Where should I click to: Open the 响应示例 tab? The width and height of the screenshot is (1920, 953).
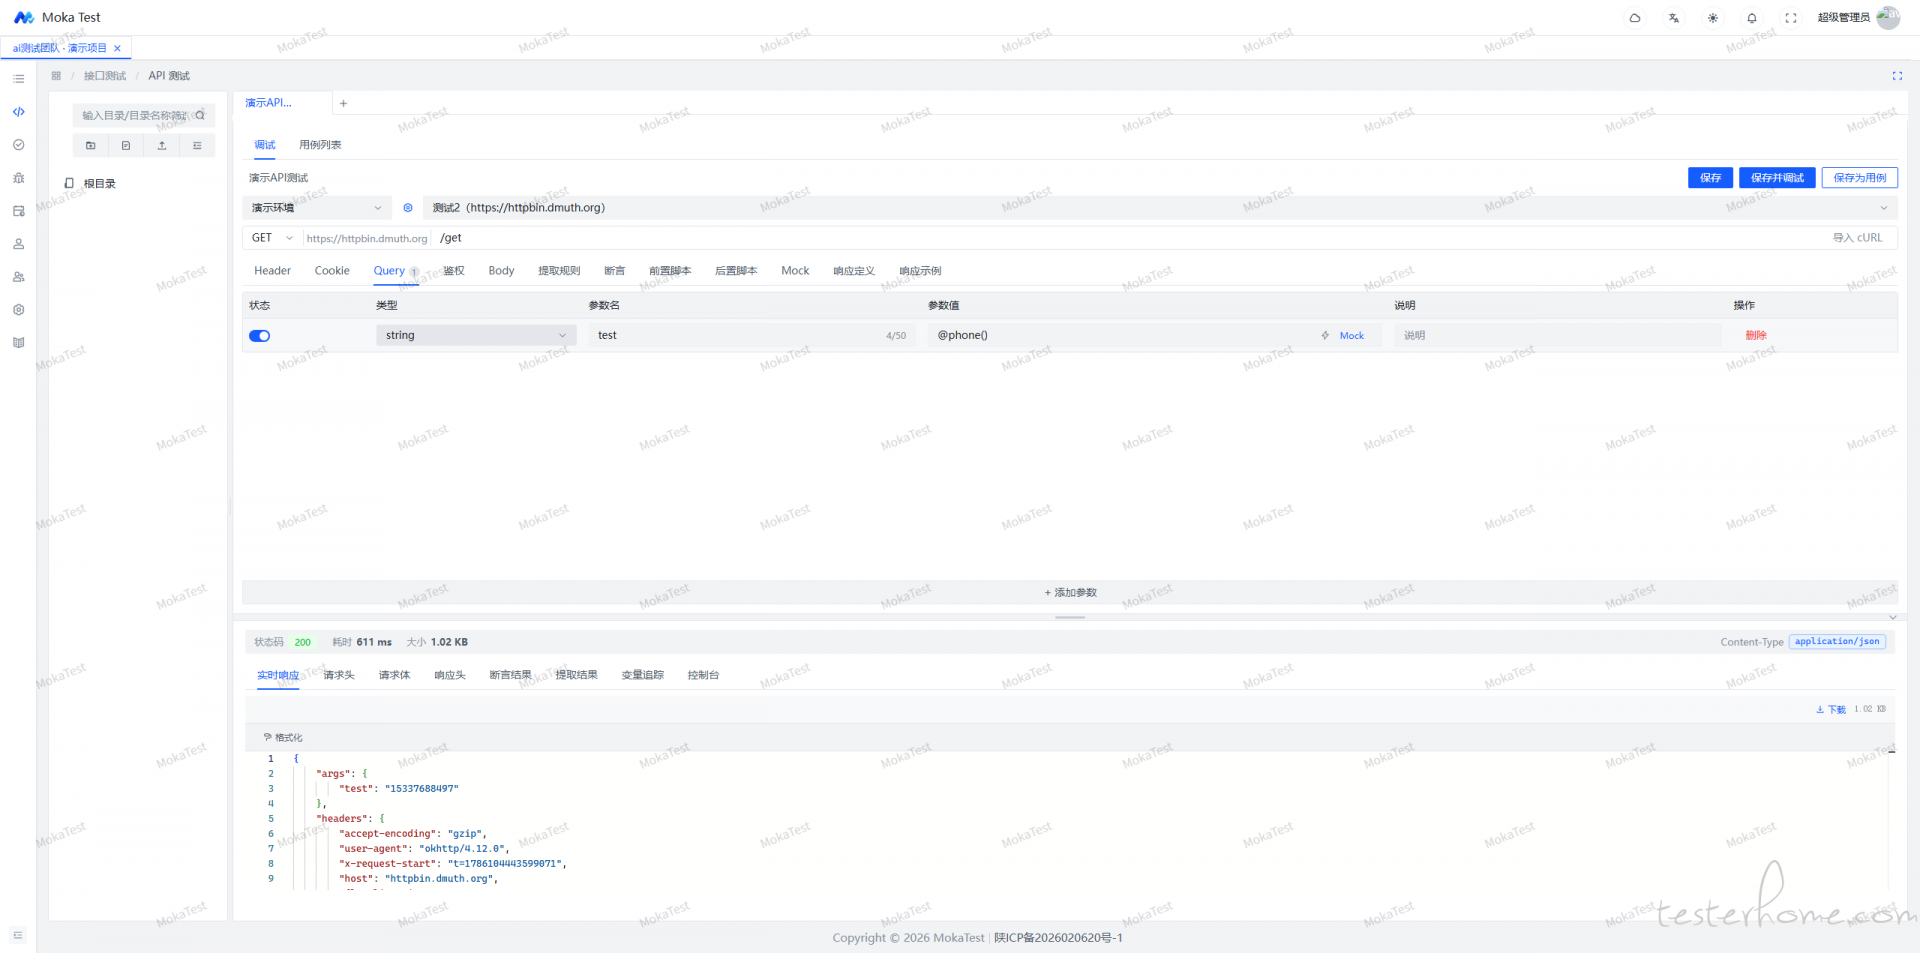point(920,271)
